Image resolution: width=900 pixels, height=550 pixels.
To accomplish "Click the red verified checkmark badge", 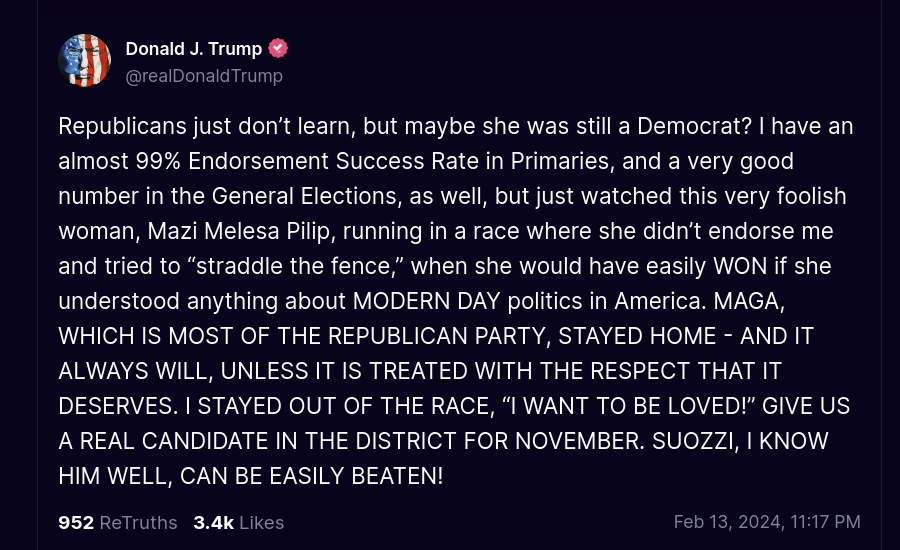I will pos(278,49).
